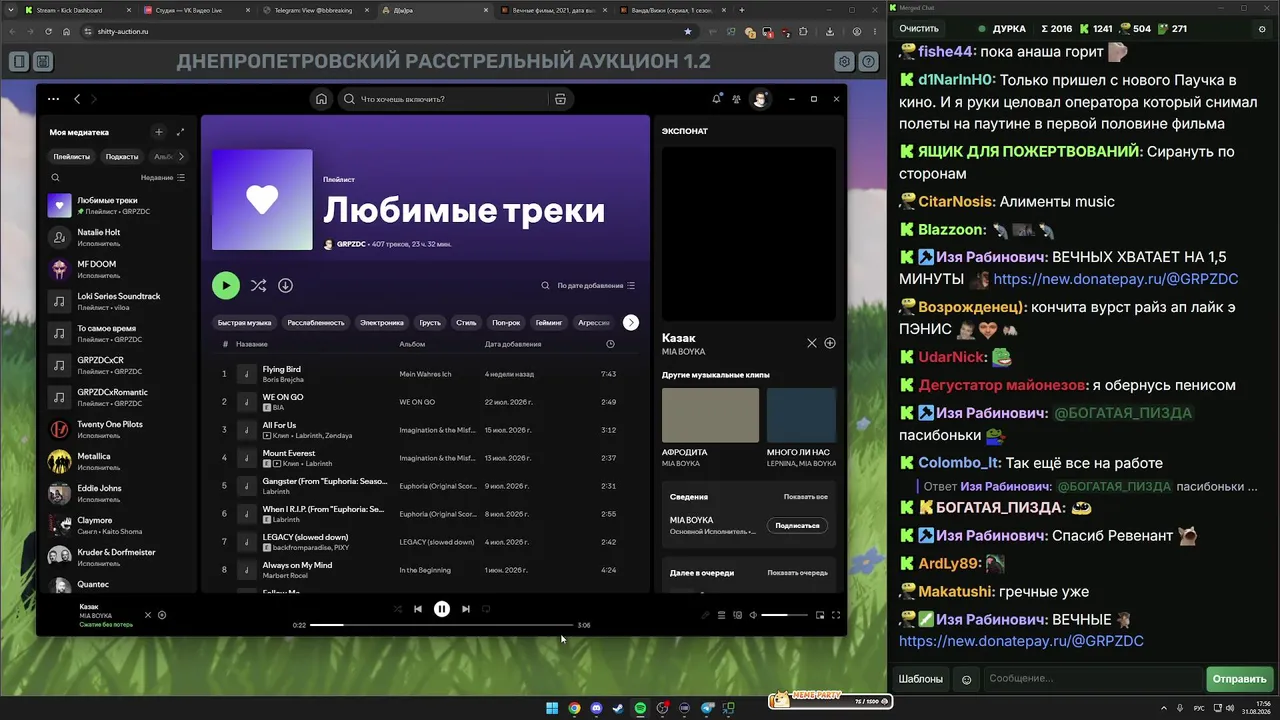Toggle shuffle in the bottom player bar
Viewport: 1280px width, 720px height.
coord(398,609)
